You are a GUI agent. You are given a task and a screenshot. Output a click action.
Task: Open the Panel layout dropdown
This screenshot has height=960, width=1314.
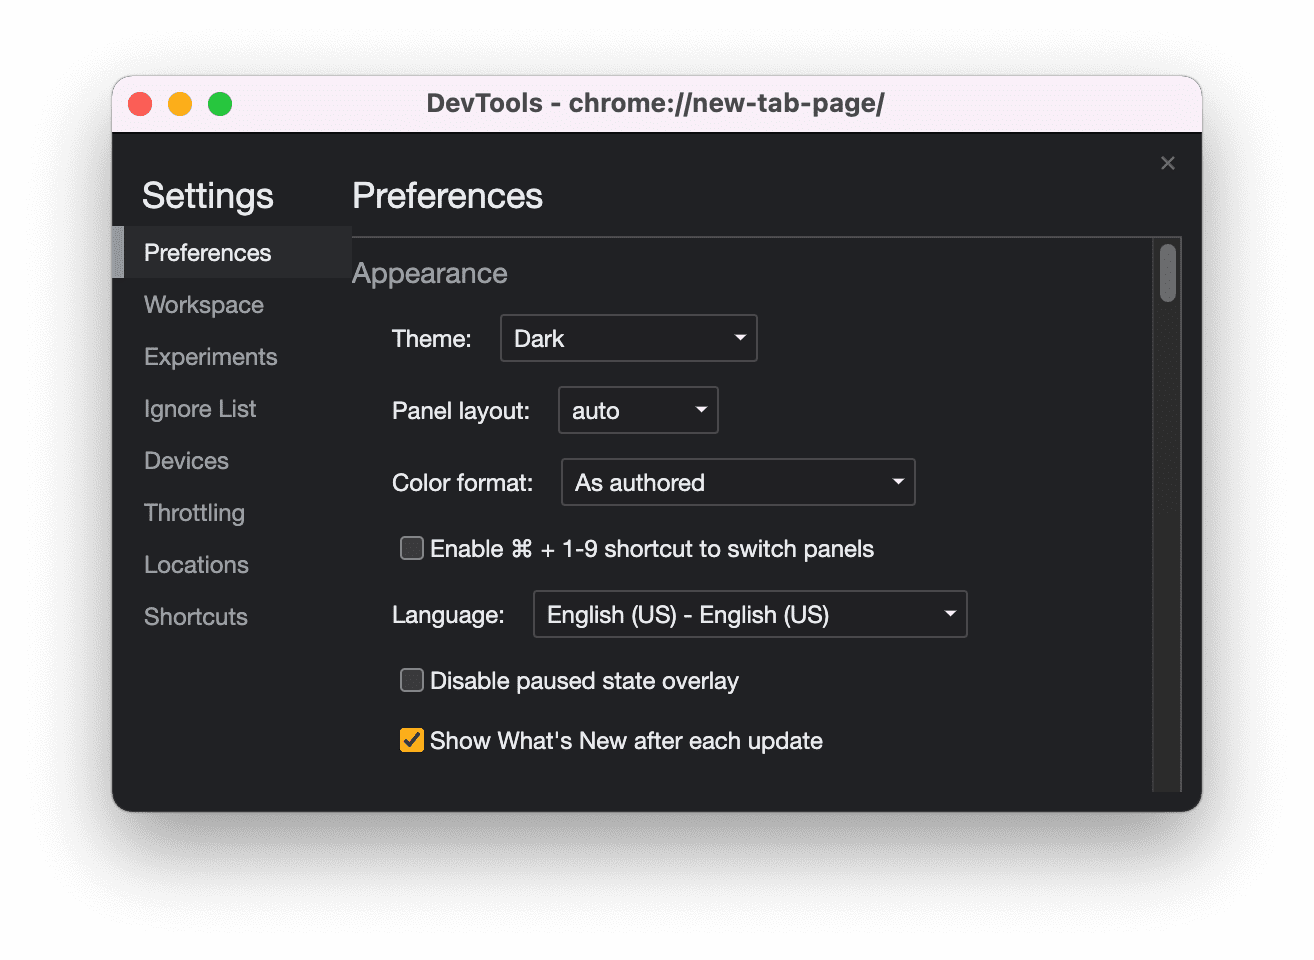pos(637,410)
